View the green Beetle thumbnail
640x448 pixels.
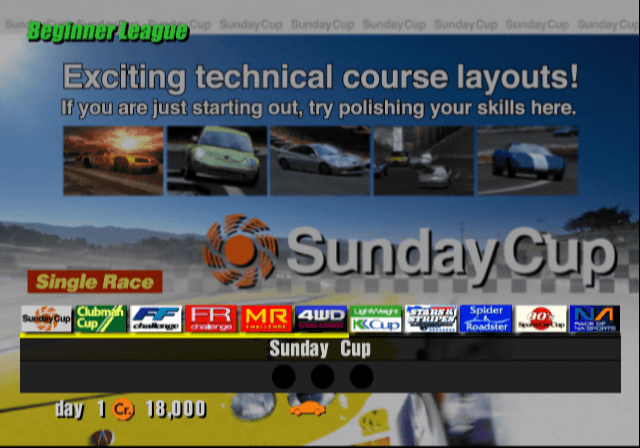217,160
